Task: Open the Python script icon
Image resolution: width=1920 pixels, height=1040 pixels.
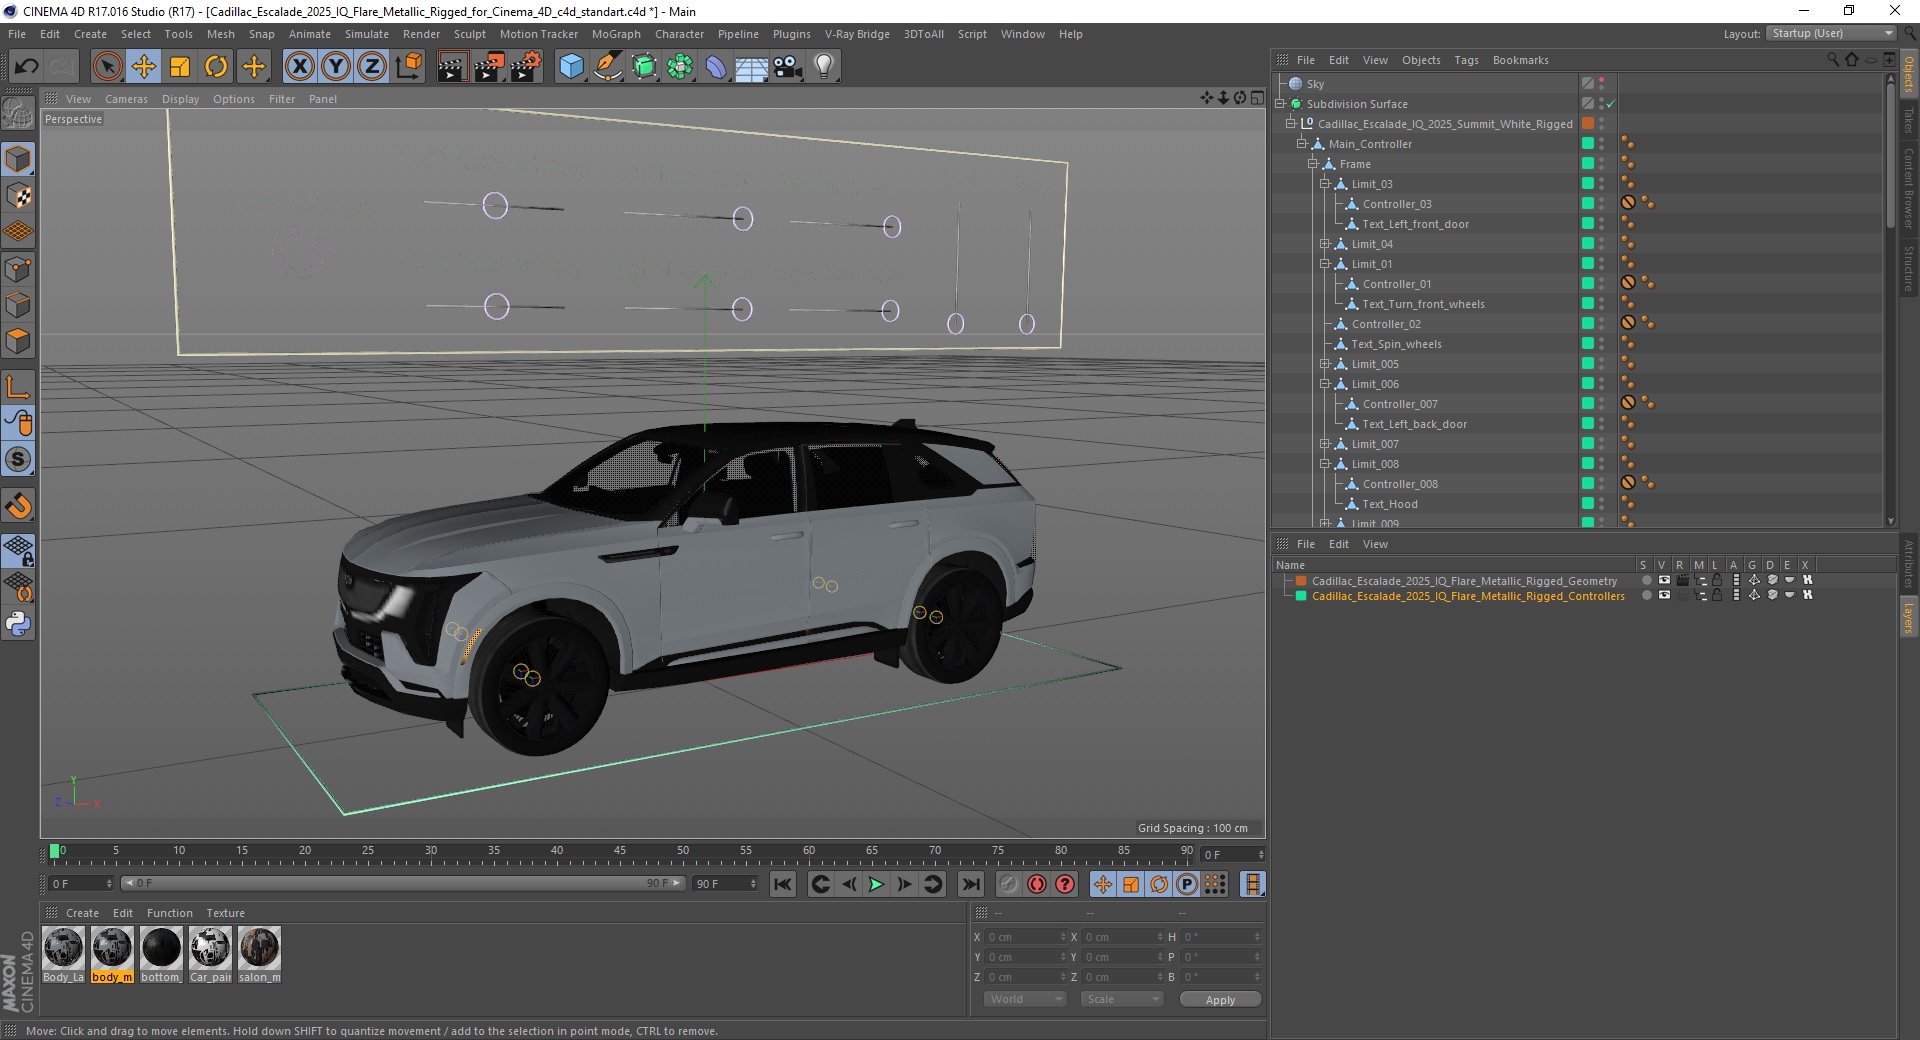Action: tap(18, 623)
